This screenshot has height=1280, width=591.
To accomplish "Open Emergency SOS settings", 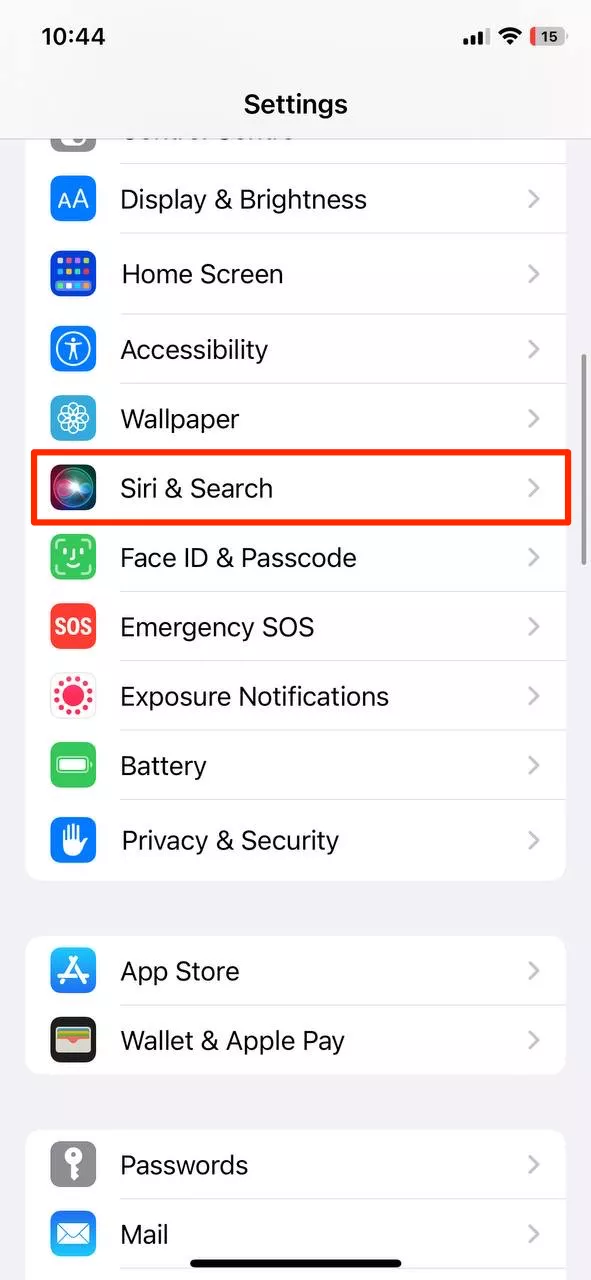I will click(295, 627).
